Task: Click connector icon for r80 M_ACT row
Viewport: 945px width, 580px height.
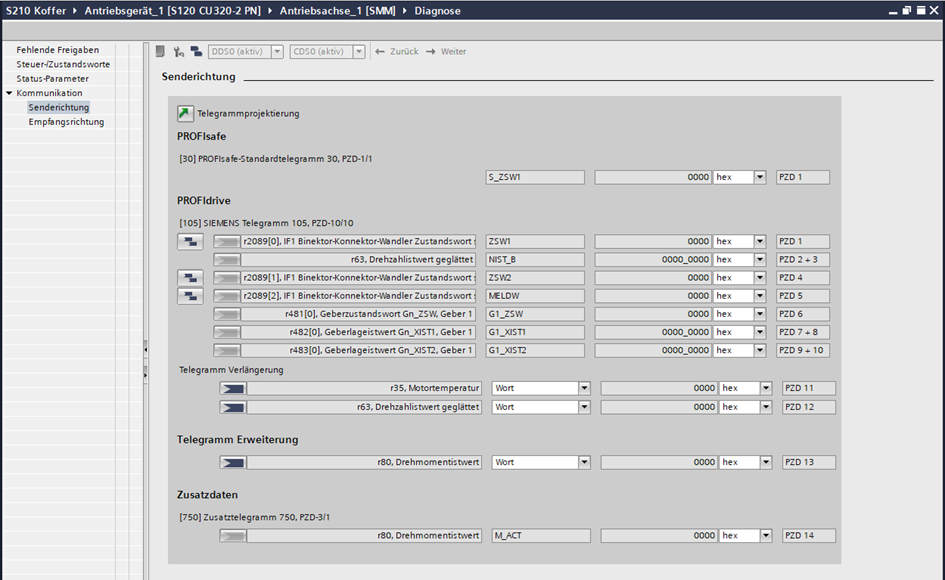Action: coord(232,536)
